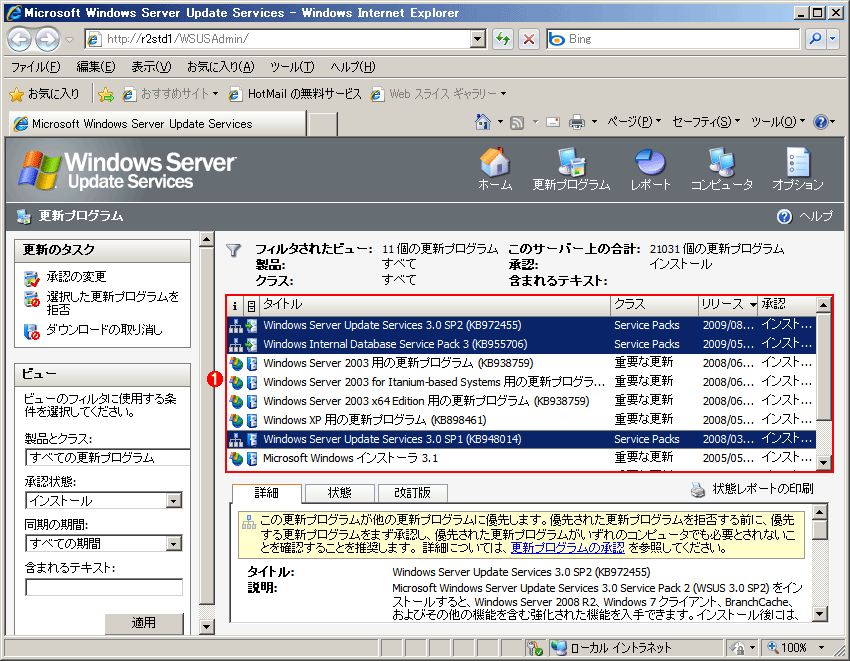Sort by the リリース column header
This screenshot has height=661, width=850.
727,305
